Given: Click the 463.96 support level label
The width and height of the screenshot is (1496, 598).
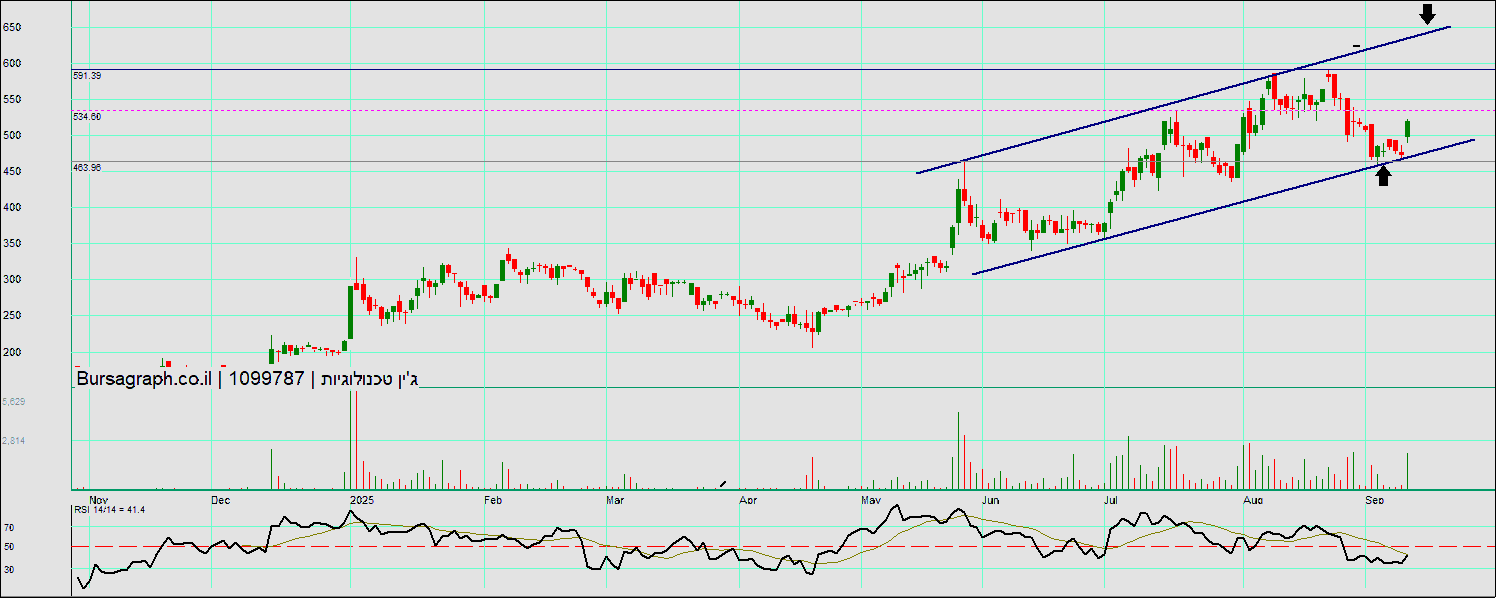Looking at the screenshot, I should tap(87, 168).
